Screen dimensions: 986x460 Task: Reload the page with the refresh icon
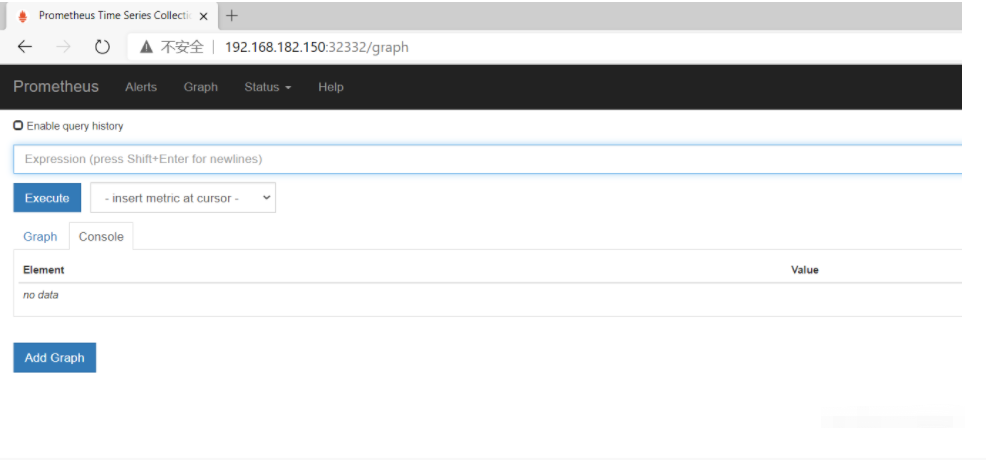(102, 47)
